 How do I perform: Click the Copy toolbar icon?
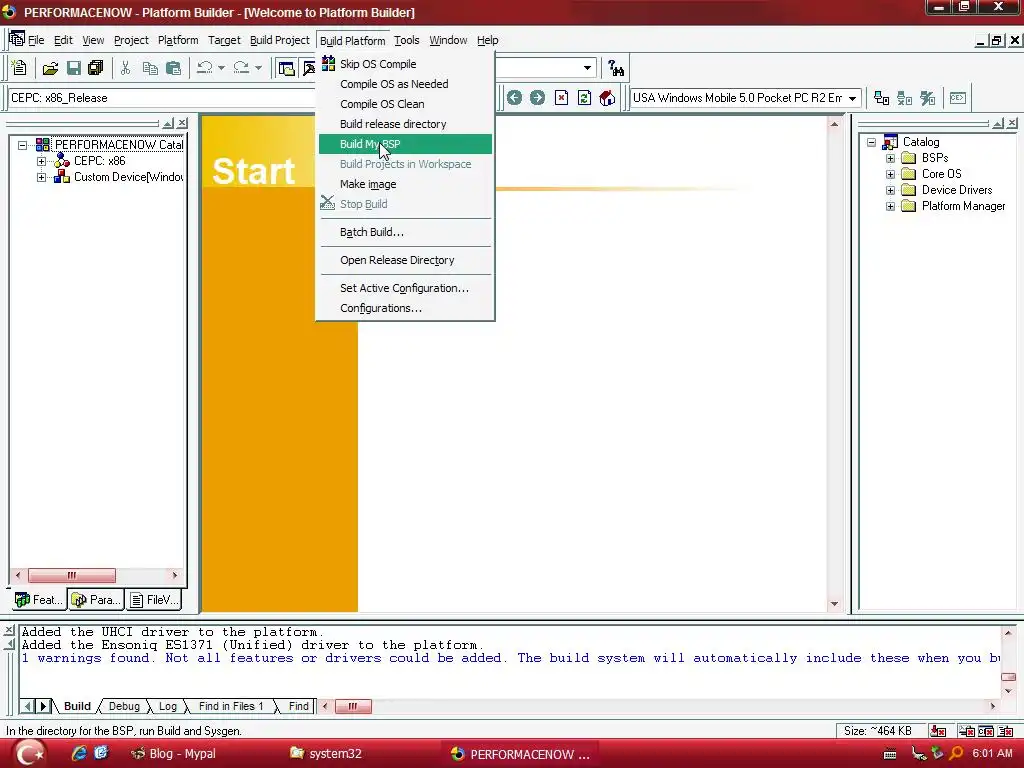tap(150, 68)
